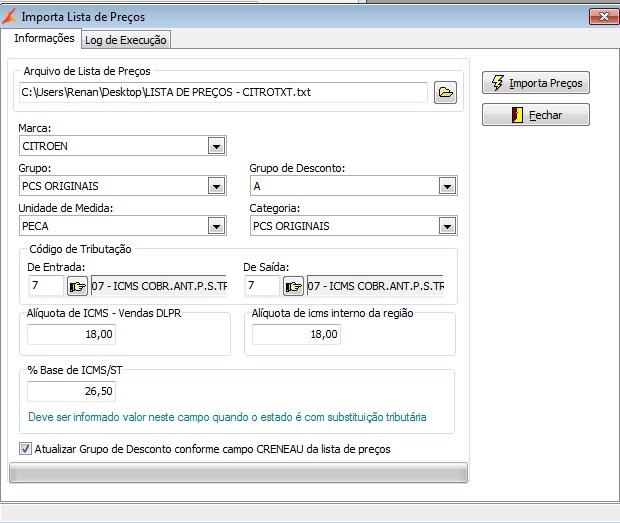Viewport: 620px width, 523px height.
Task: Click the De Entrada tax code lookup icon
Action: pos(77,286)
